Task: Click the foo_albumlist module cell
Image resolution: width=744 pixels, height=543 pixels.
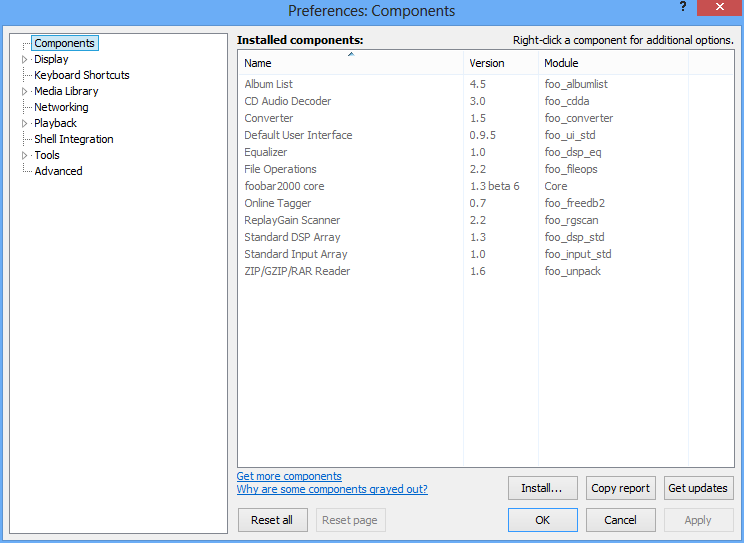Action: (x=576, y=84)
